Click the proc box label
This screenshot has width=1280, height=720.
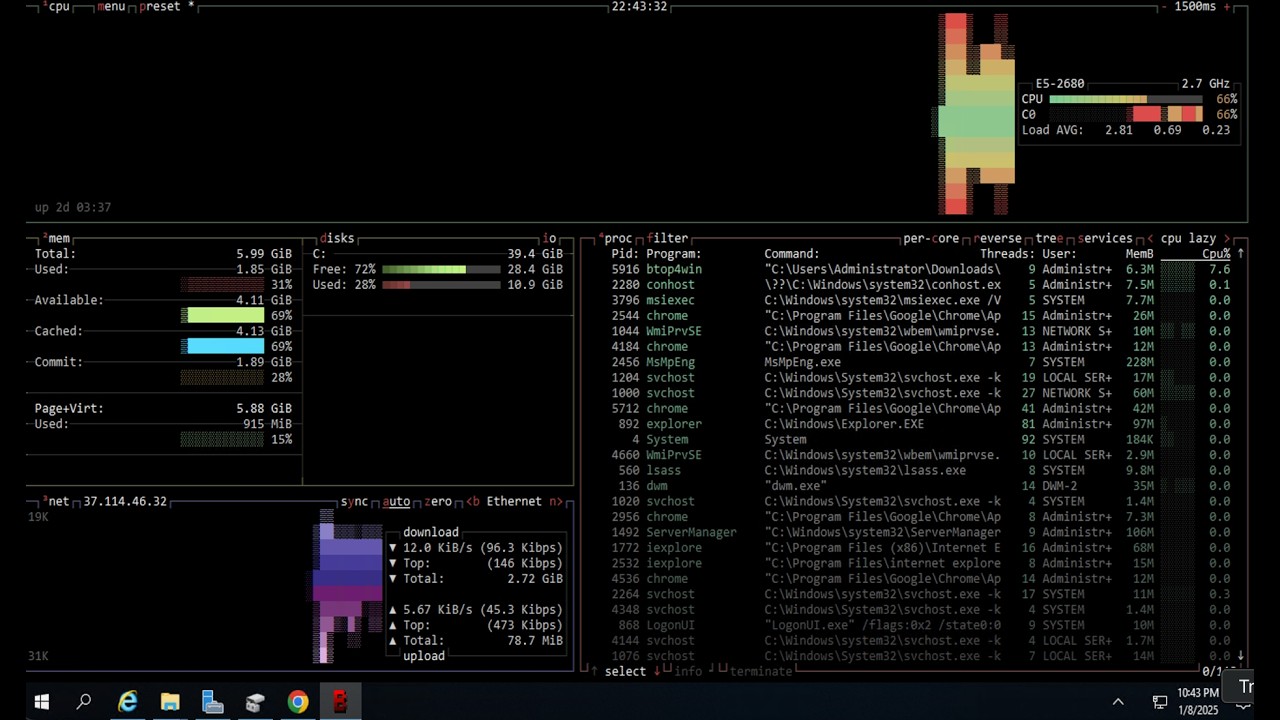(x=617, y=239)
